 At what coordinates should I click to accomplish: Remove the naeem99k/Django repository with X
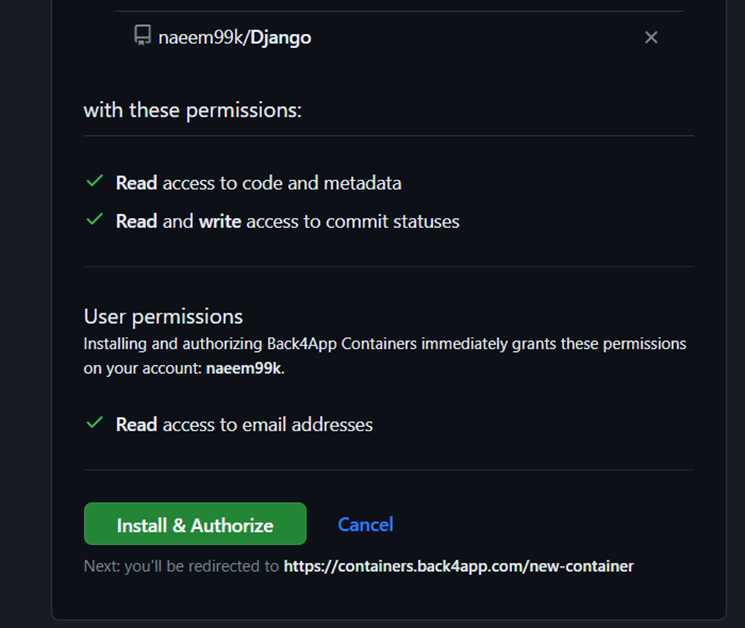coord(651,38)
